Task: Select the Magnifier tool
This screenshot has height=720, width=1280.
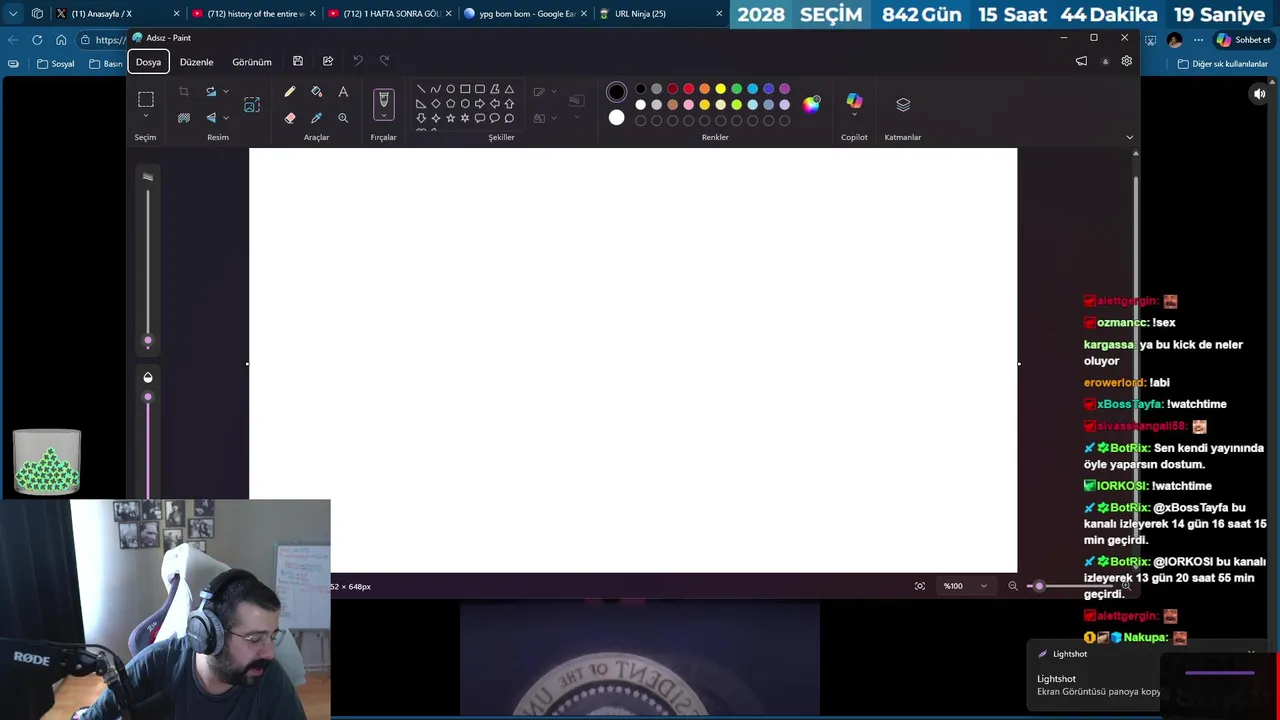Action: [343, 118]
